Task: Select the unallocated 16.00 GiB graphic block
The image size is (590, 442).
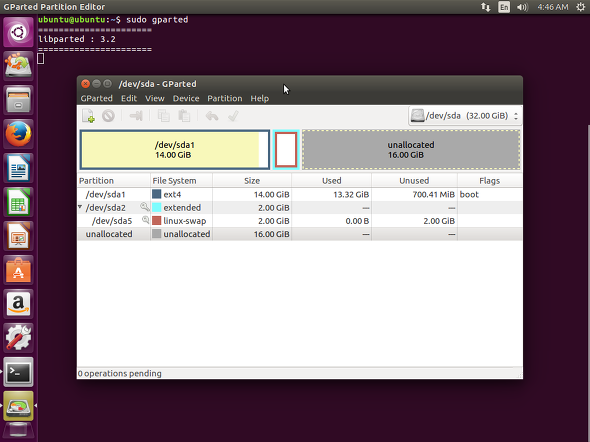Action: (411, 150)
